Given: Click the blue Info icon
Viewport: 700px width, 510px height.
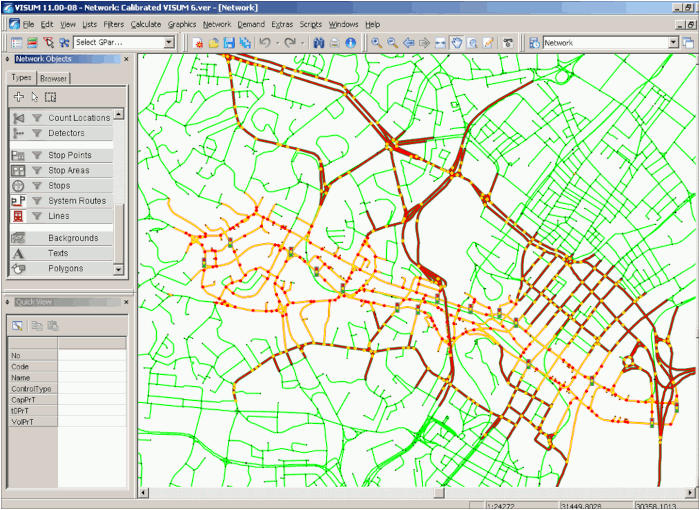Looking at the screenshot, I should (x=350, y=43).
